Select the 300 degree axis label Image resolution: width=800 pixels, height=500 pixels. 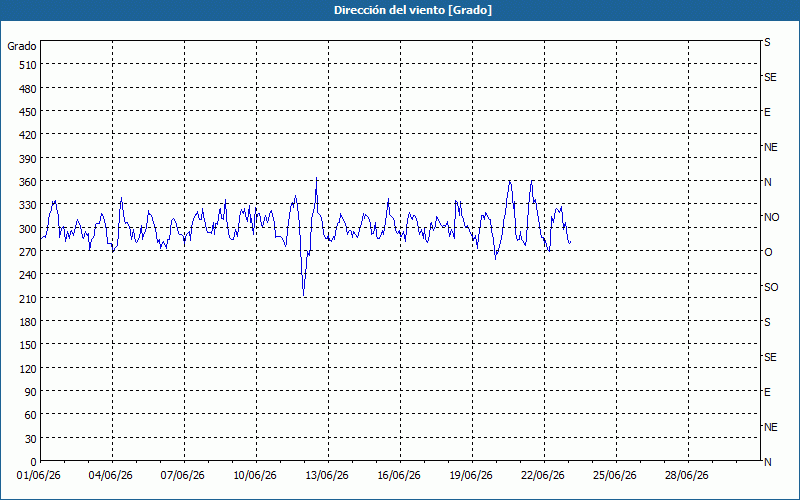pyautogui.click(x=28, y=229)
